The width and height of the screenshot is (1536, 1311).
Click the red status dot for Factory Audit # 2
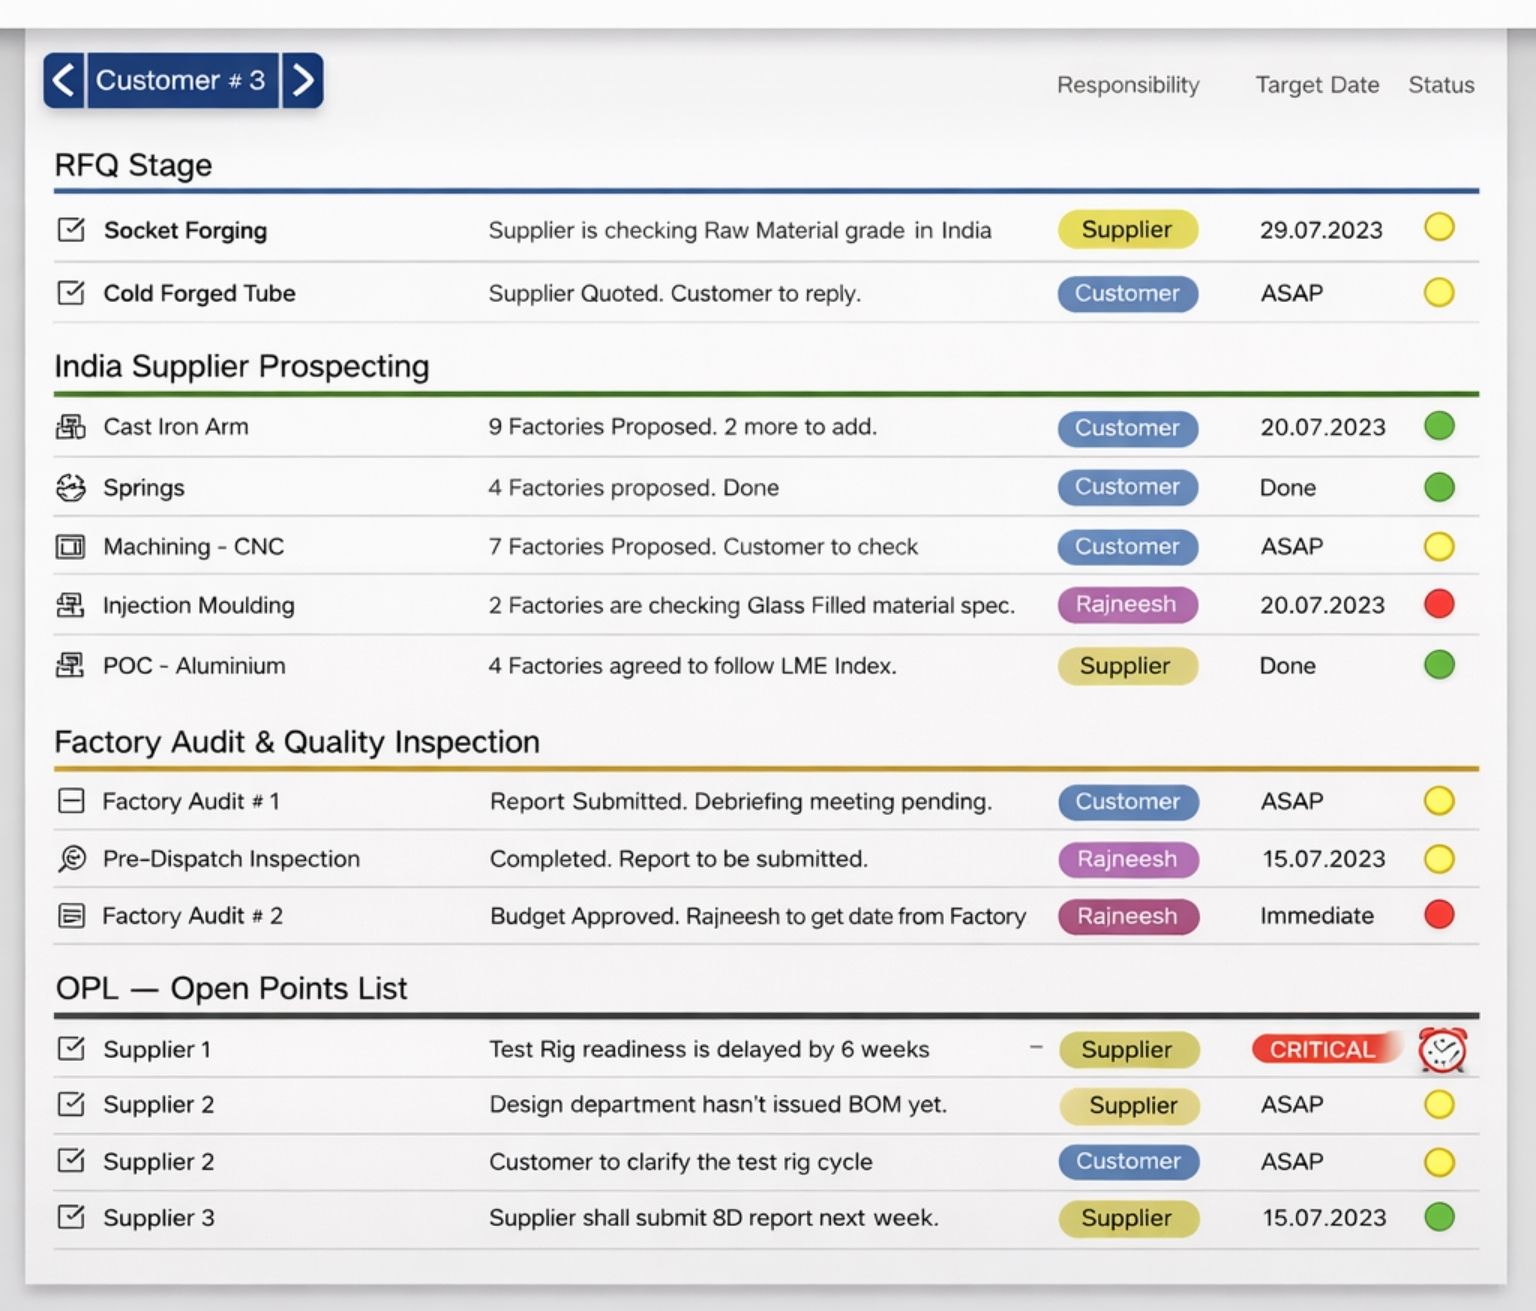point(1438,915)
